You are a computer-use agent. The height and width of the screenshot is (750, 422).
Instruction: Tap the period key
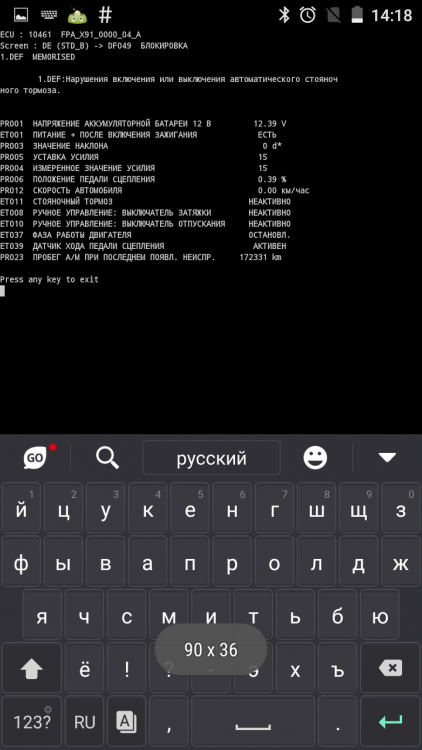(x=338, y=722)
